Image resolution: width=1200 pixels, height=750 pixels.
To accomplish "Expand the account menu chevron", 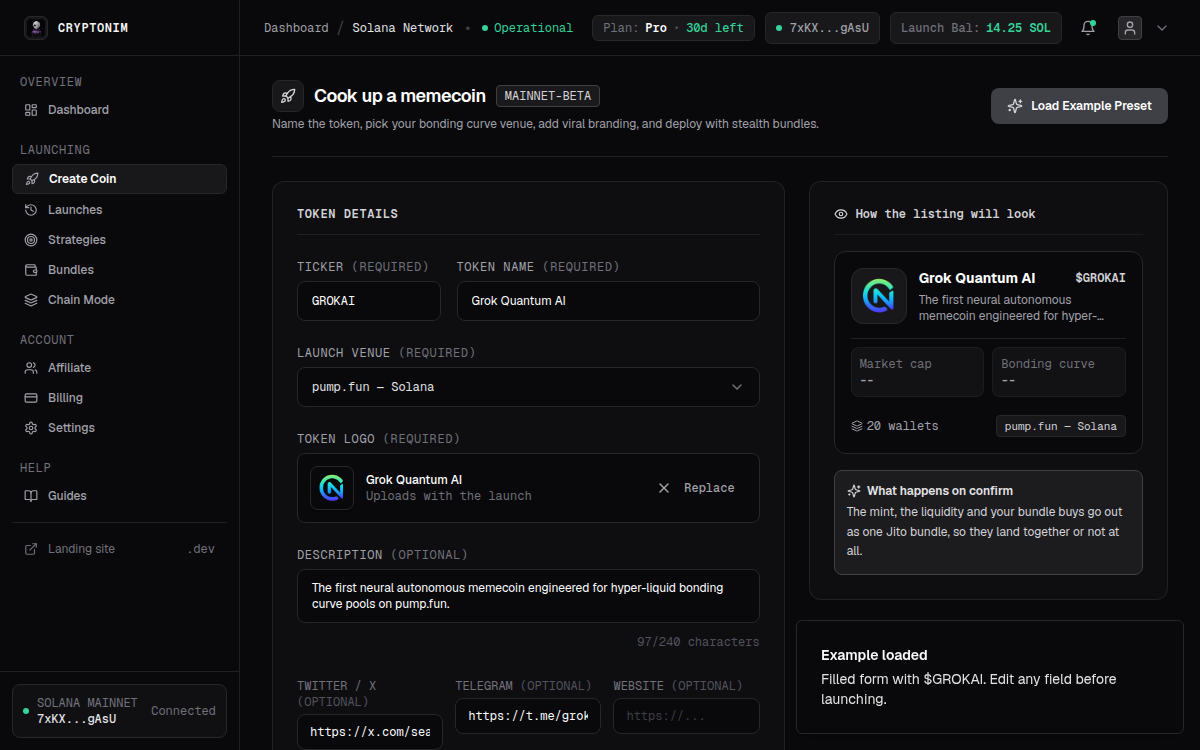I will pos(1161,28).
